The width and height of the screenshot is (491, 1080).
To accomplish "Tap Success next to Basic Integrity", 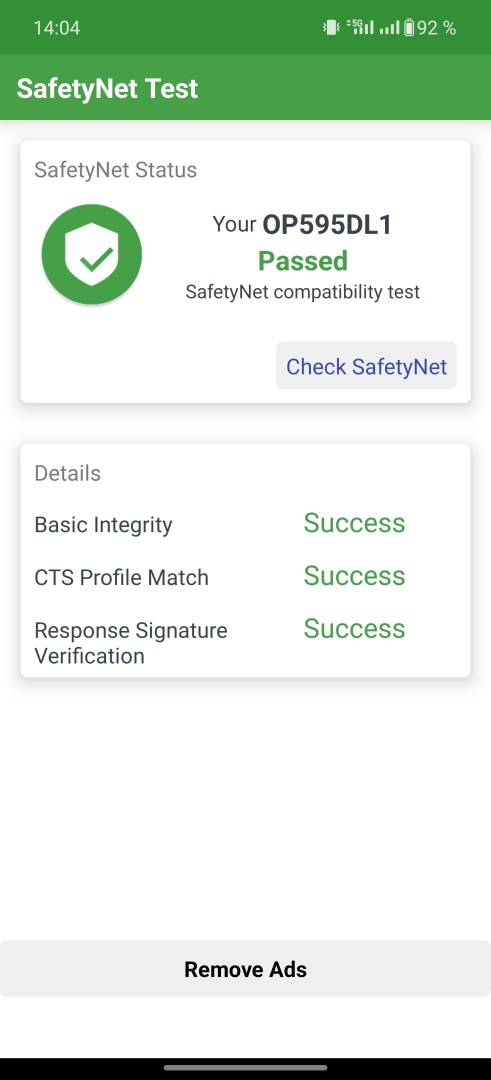I will pos(355,523).
